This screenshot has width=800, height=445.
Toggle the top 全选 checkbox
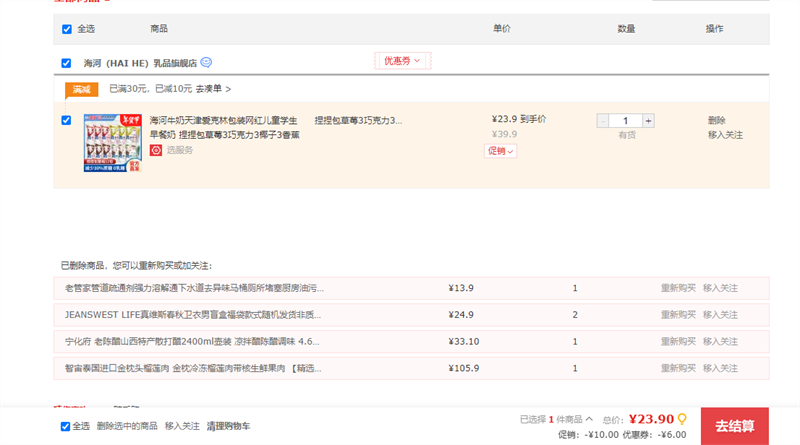(67, 29)
